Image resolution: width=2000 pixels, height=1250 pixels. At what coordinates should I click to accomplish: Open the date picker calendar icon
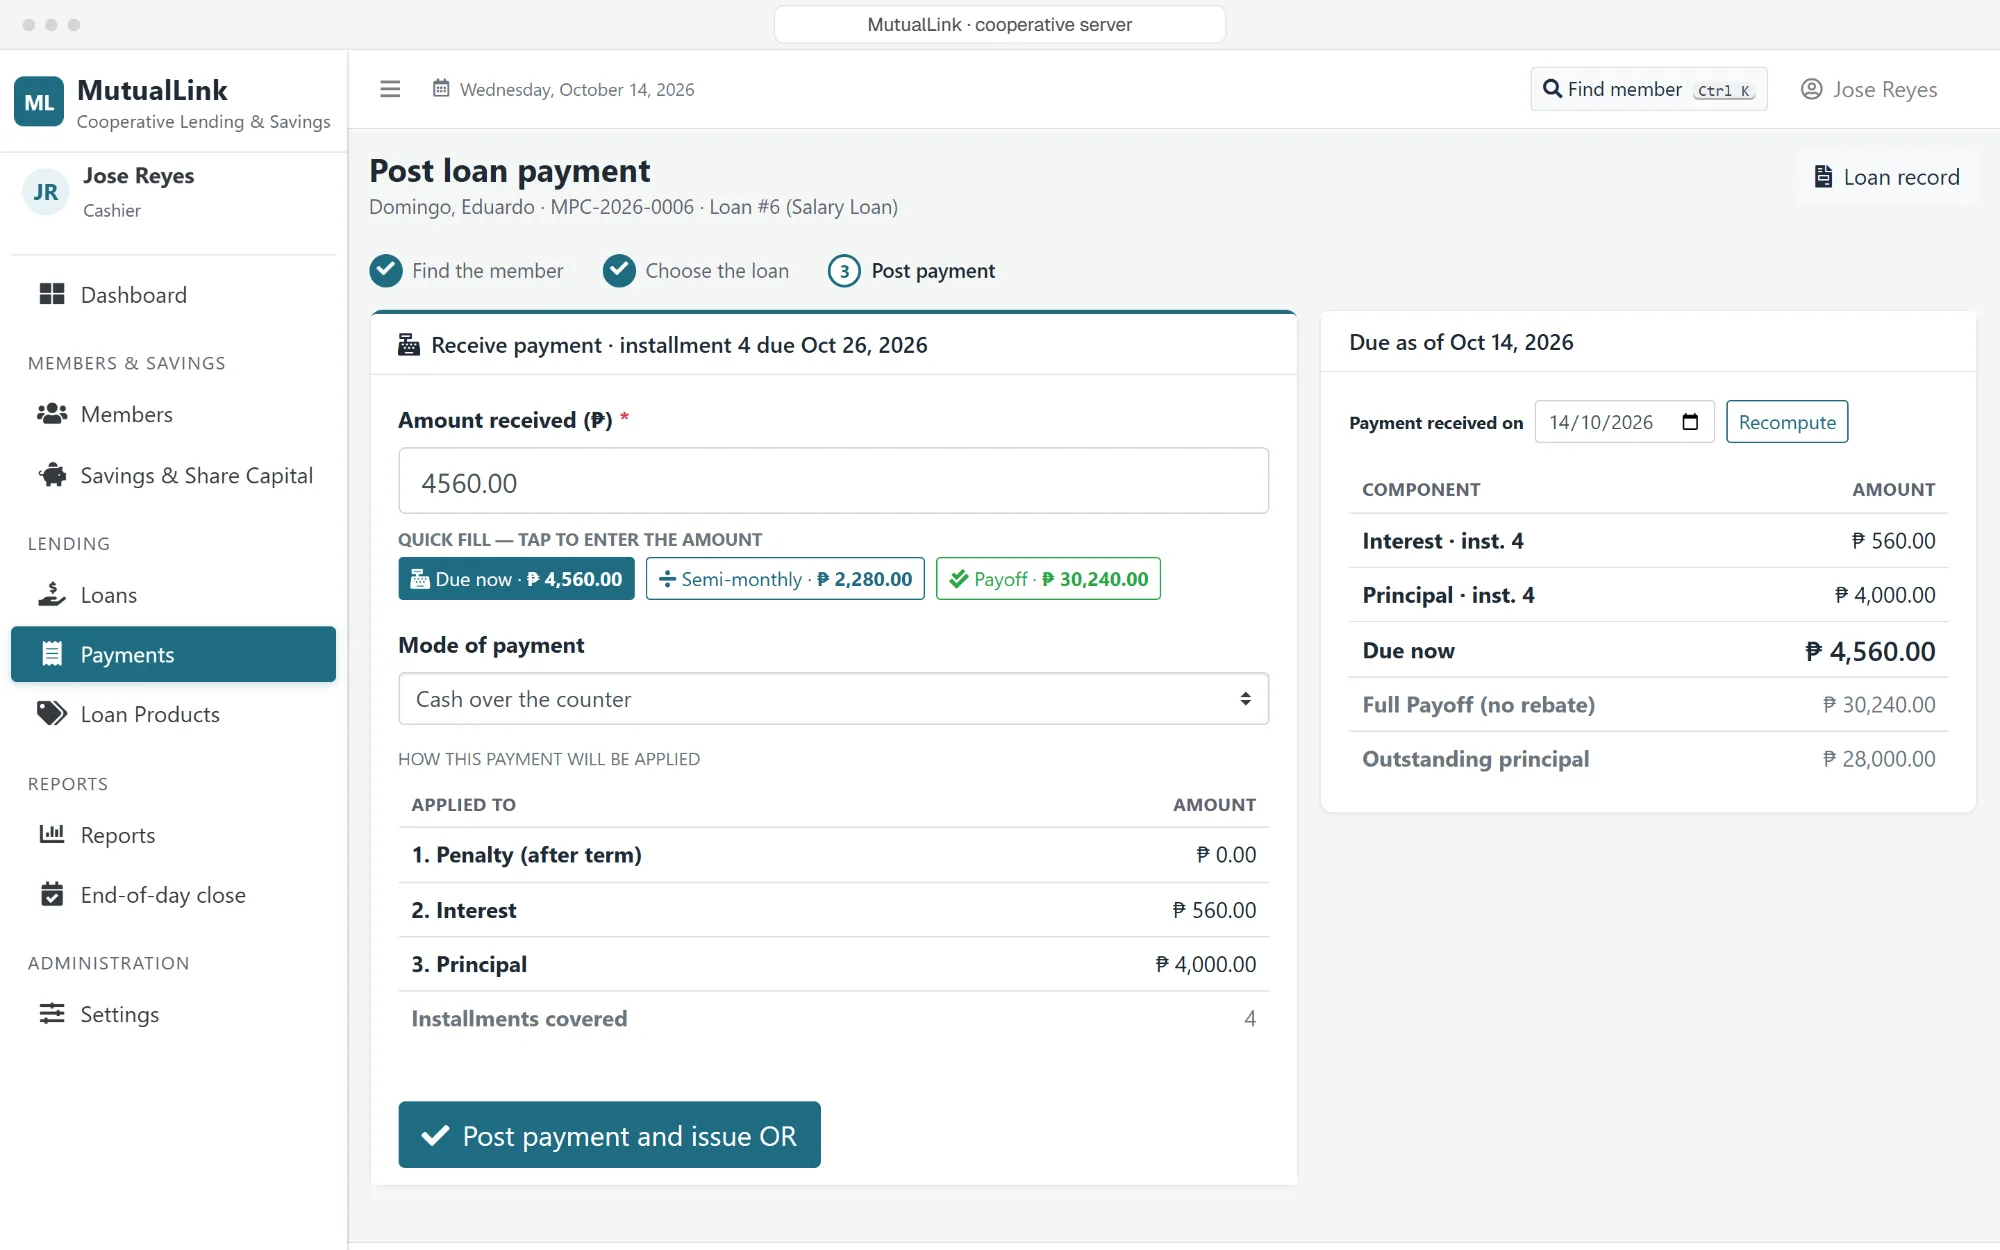pos(1690,422)
